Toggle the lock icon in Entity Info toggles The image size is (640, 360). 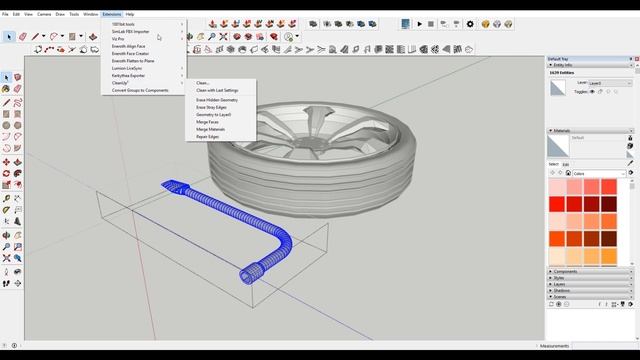(600, 92)
